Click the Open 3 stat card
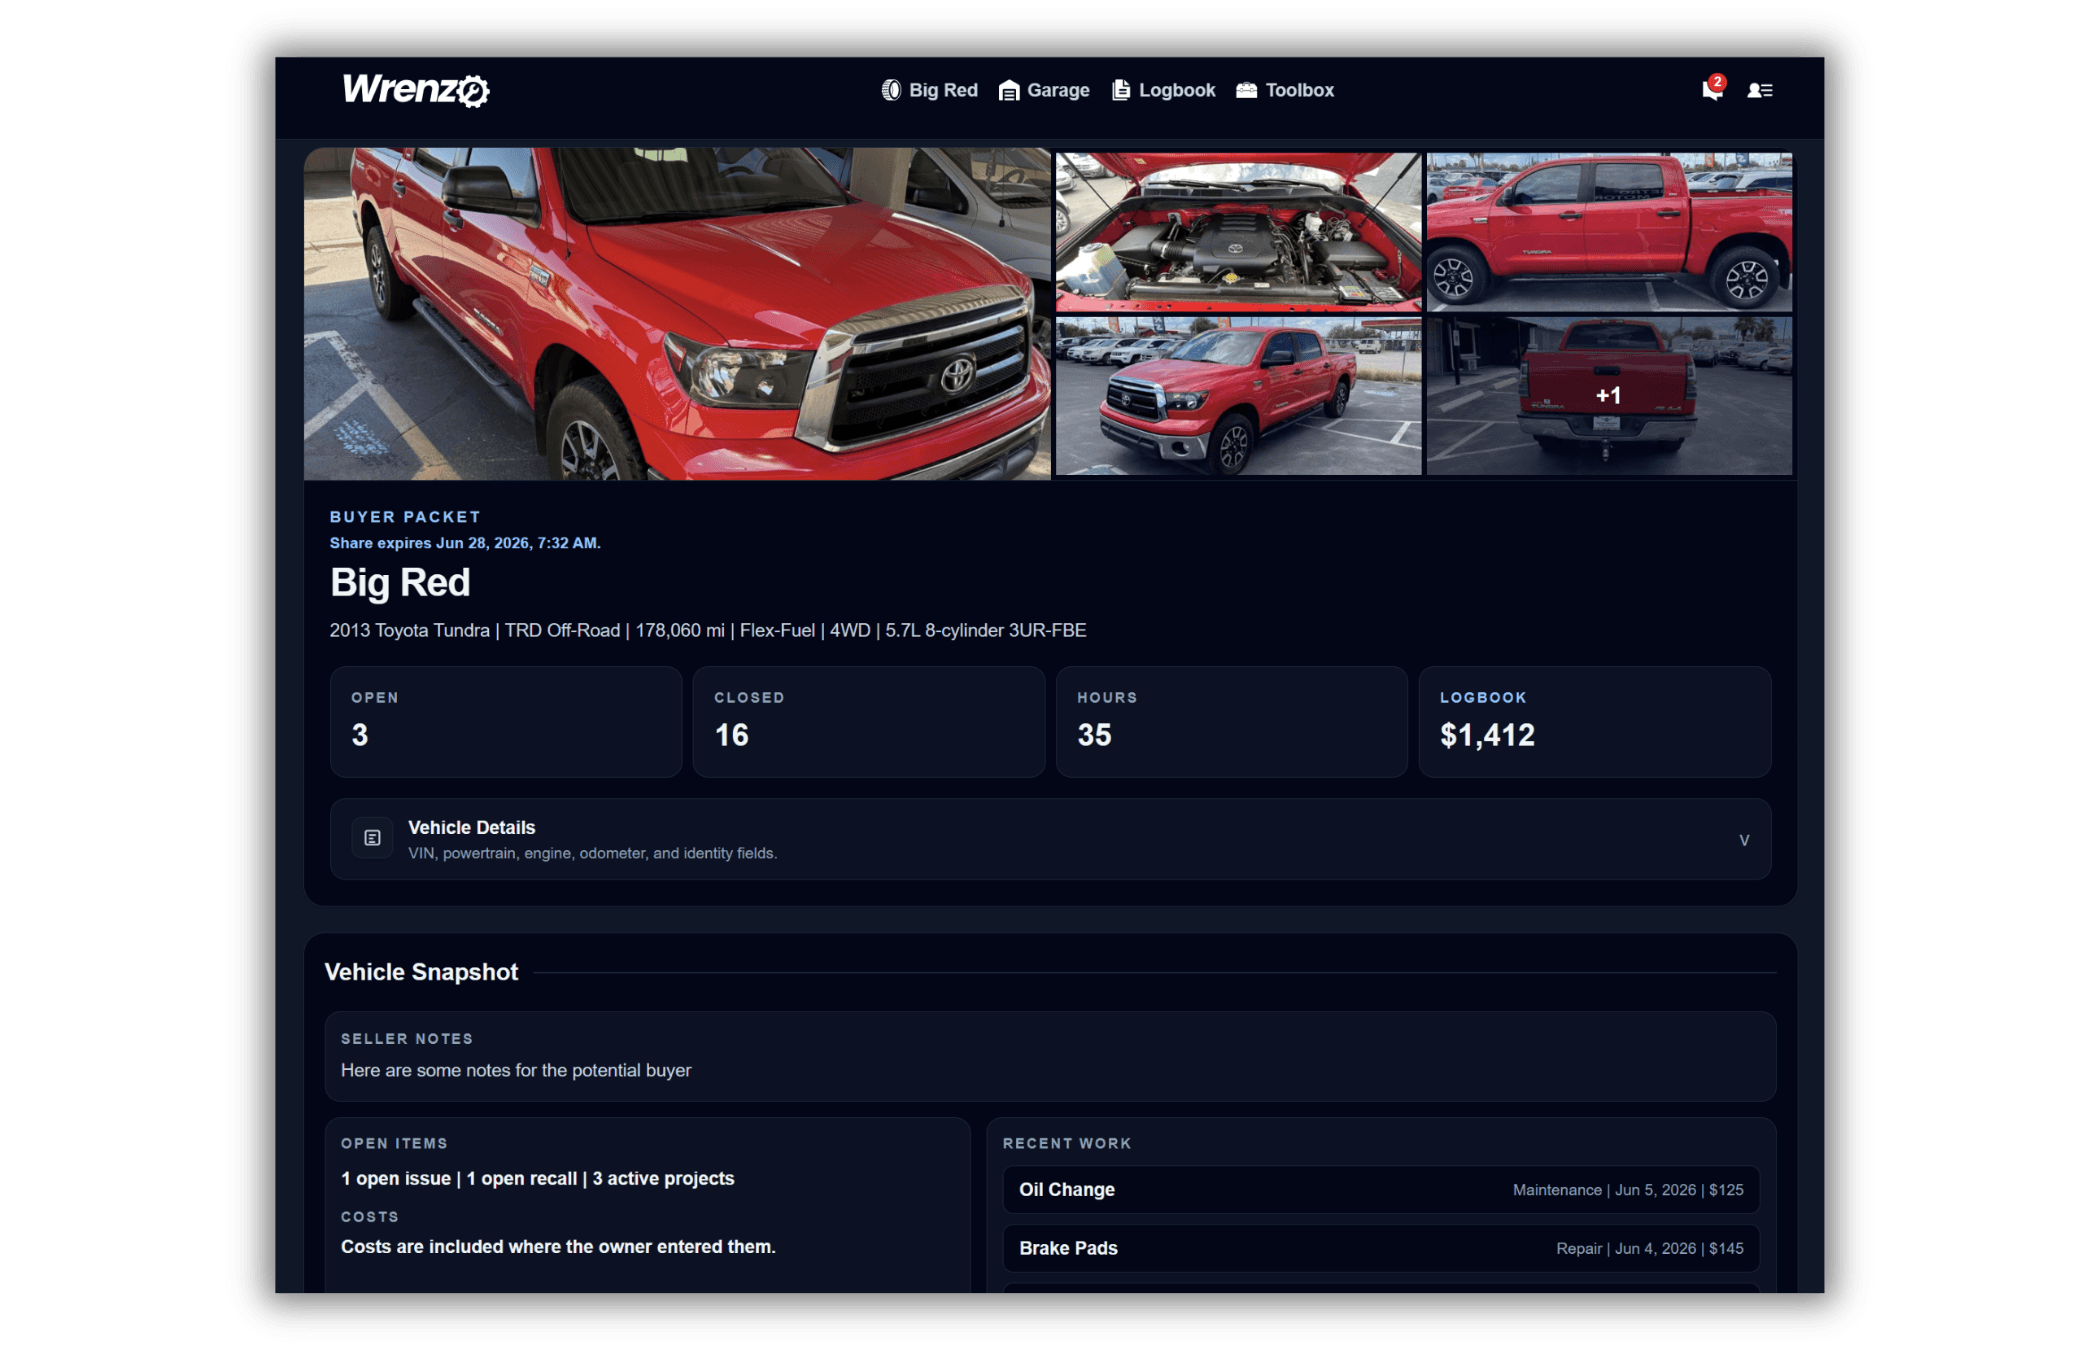 (x=506, y=722)
